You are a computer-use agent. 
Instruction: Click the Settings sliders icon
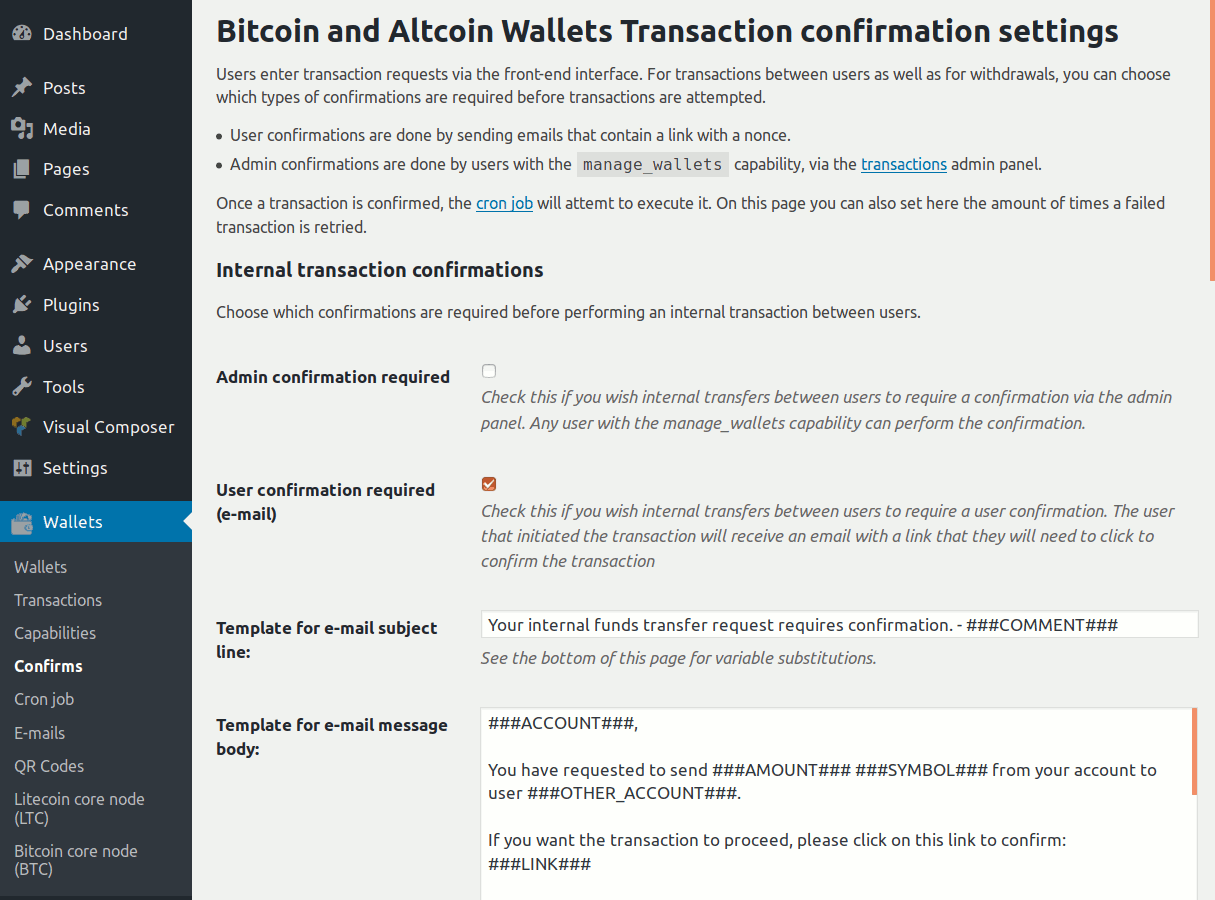coord(22,468)
